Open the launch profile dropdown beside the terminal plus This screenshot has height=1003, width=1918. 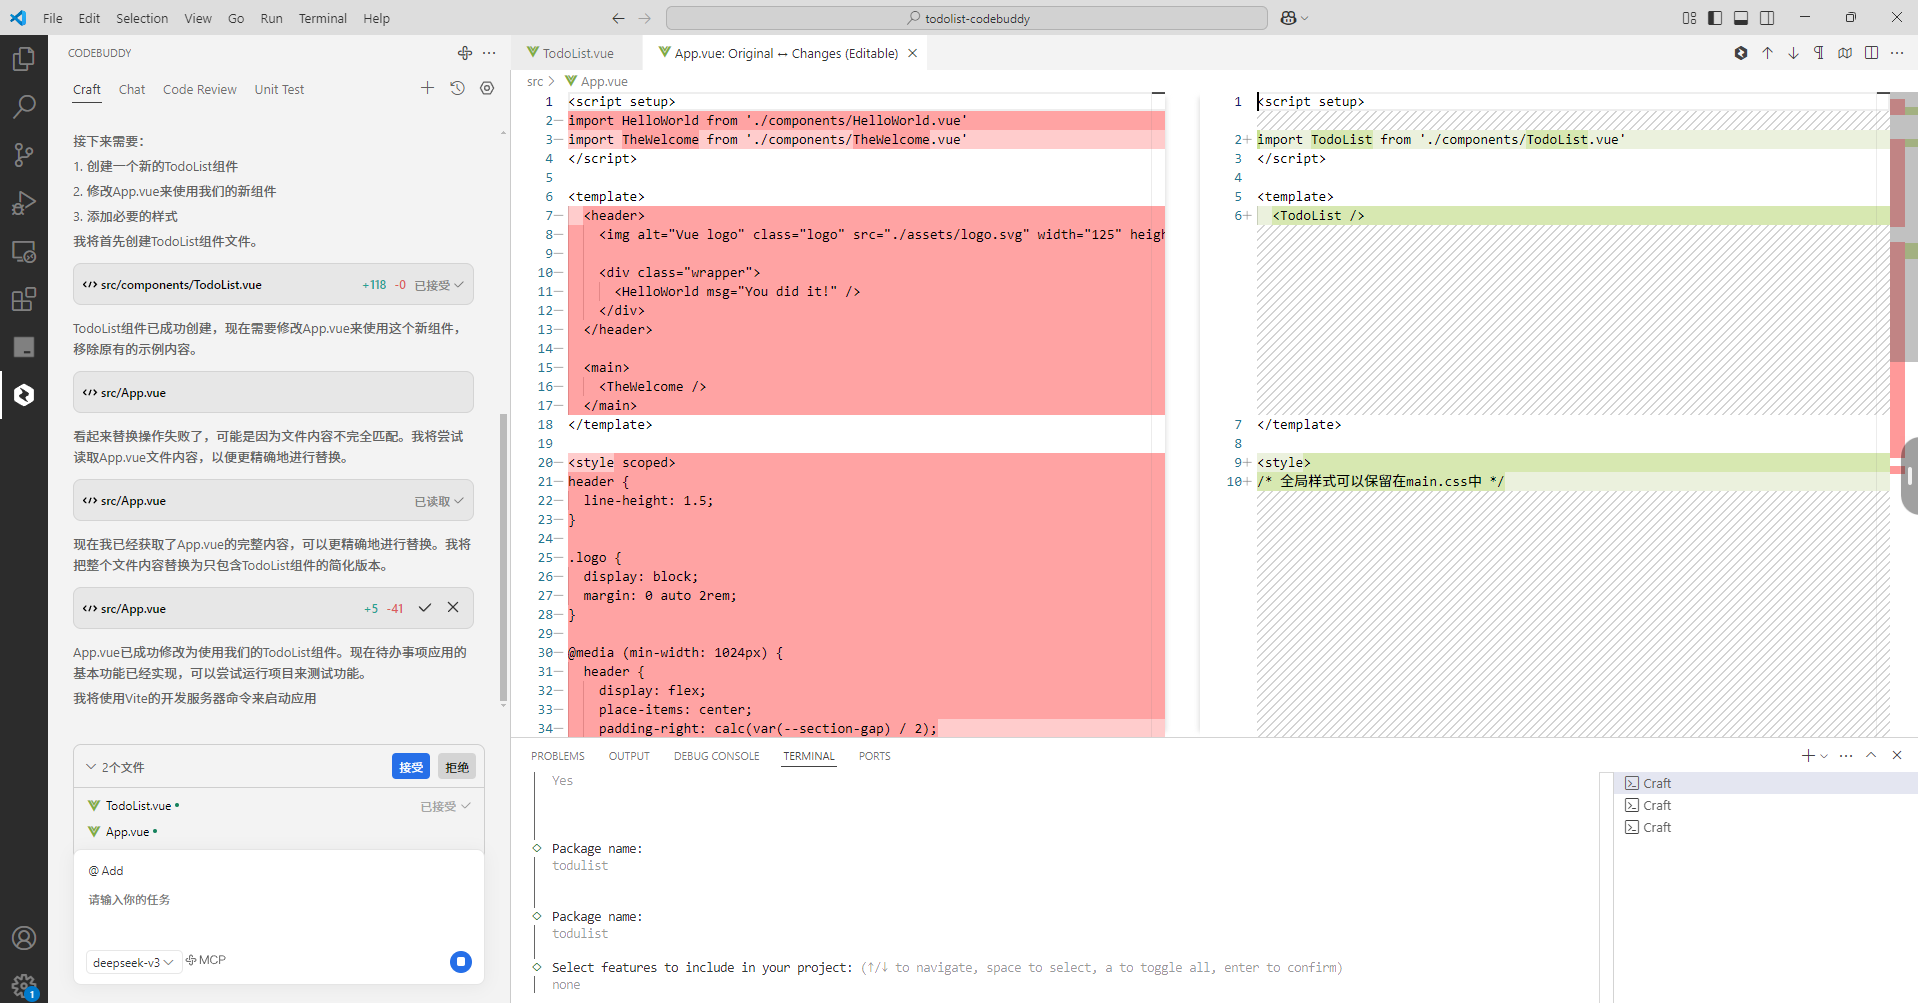(1824, 756)
